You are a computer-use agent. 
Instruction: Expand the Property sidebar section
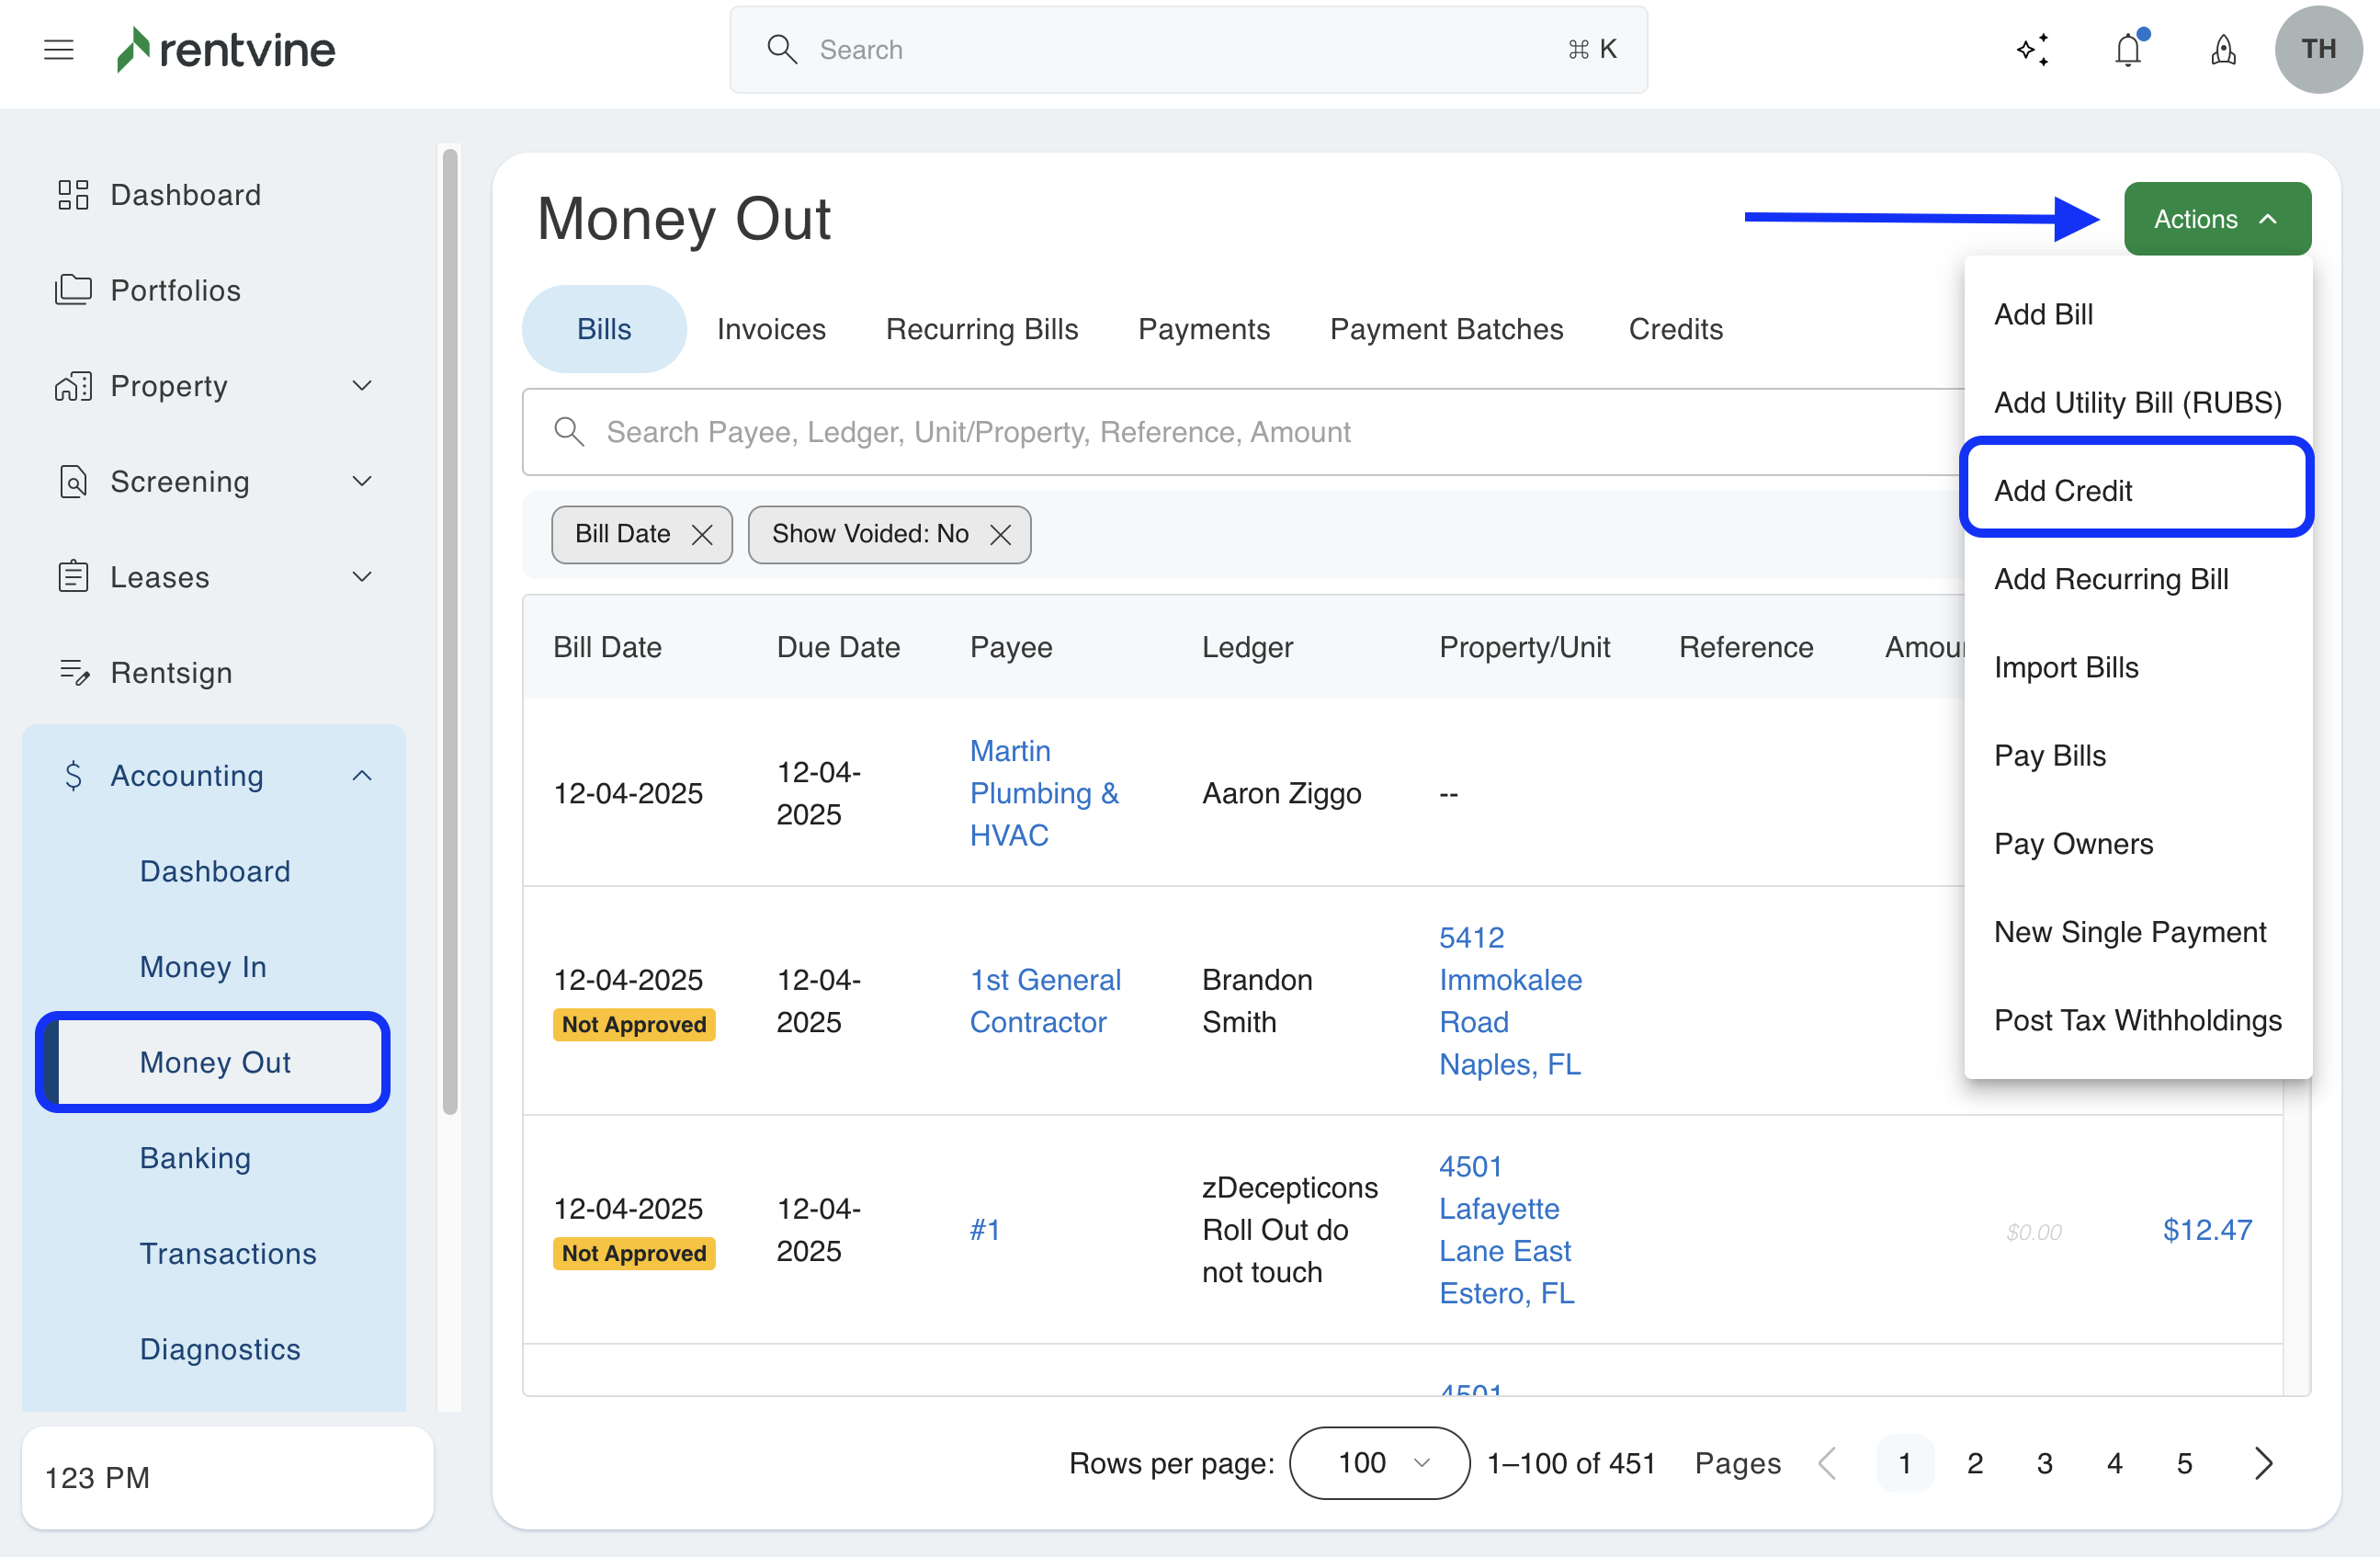[362, 386]
